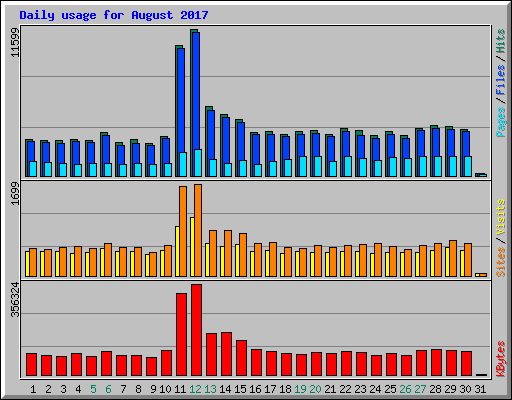This screenshot has width=512, height=400.
Task: Click day 19 on the x-axis
Action: 300,389
